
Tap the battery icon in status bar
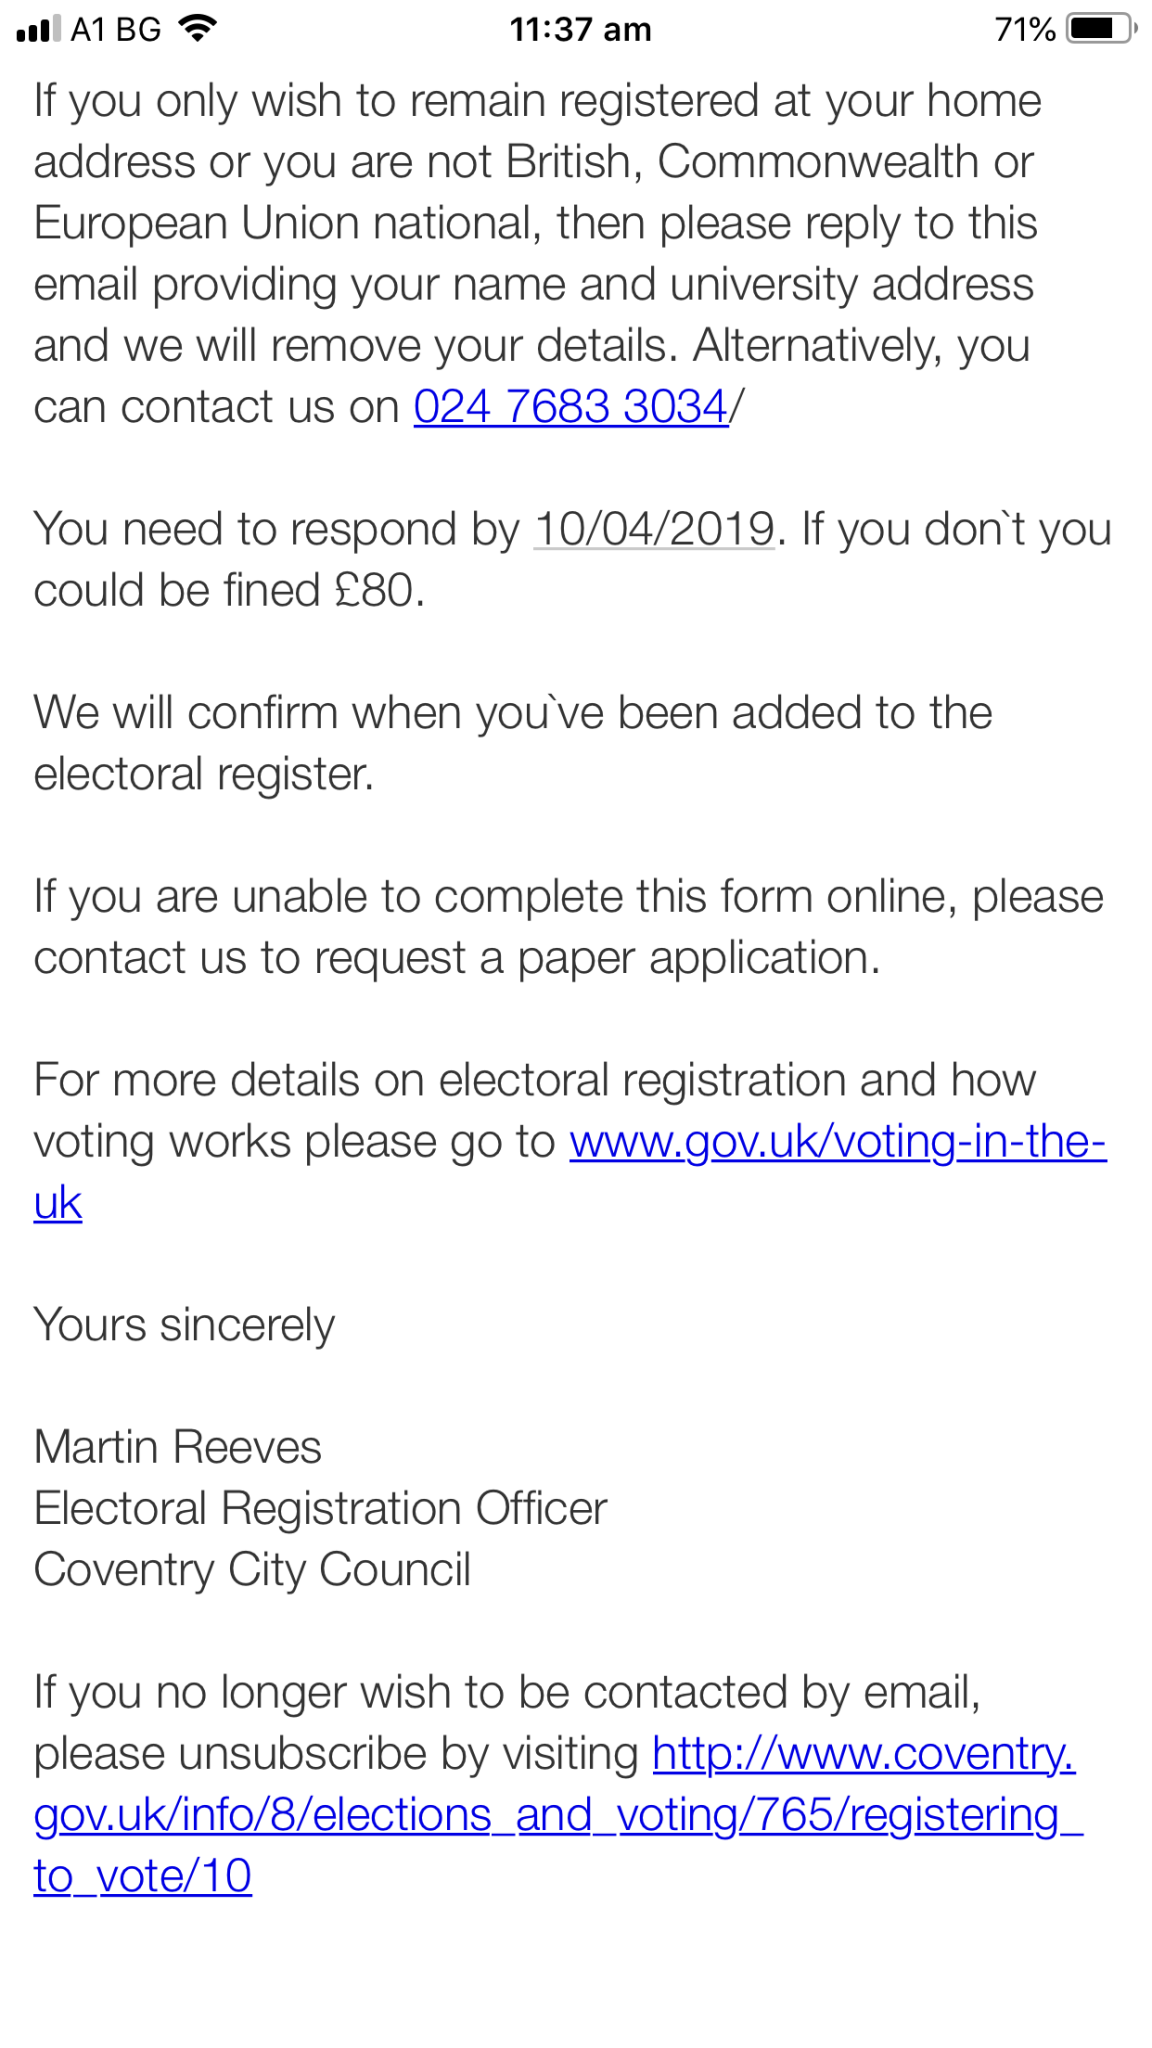pyautogui.click(x=1101, y=29)
